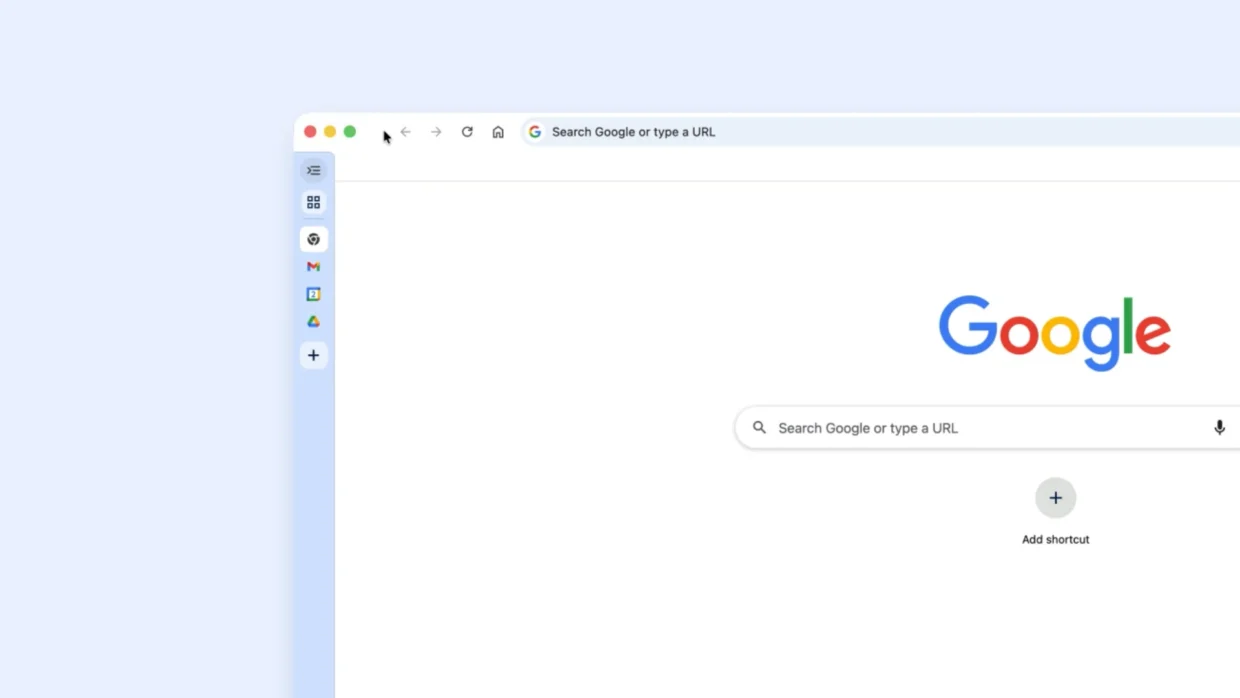The image size is (1240, 698).
Task: Open Google Calendar from the sidebar
Action: (313, 293)
